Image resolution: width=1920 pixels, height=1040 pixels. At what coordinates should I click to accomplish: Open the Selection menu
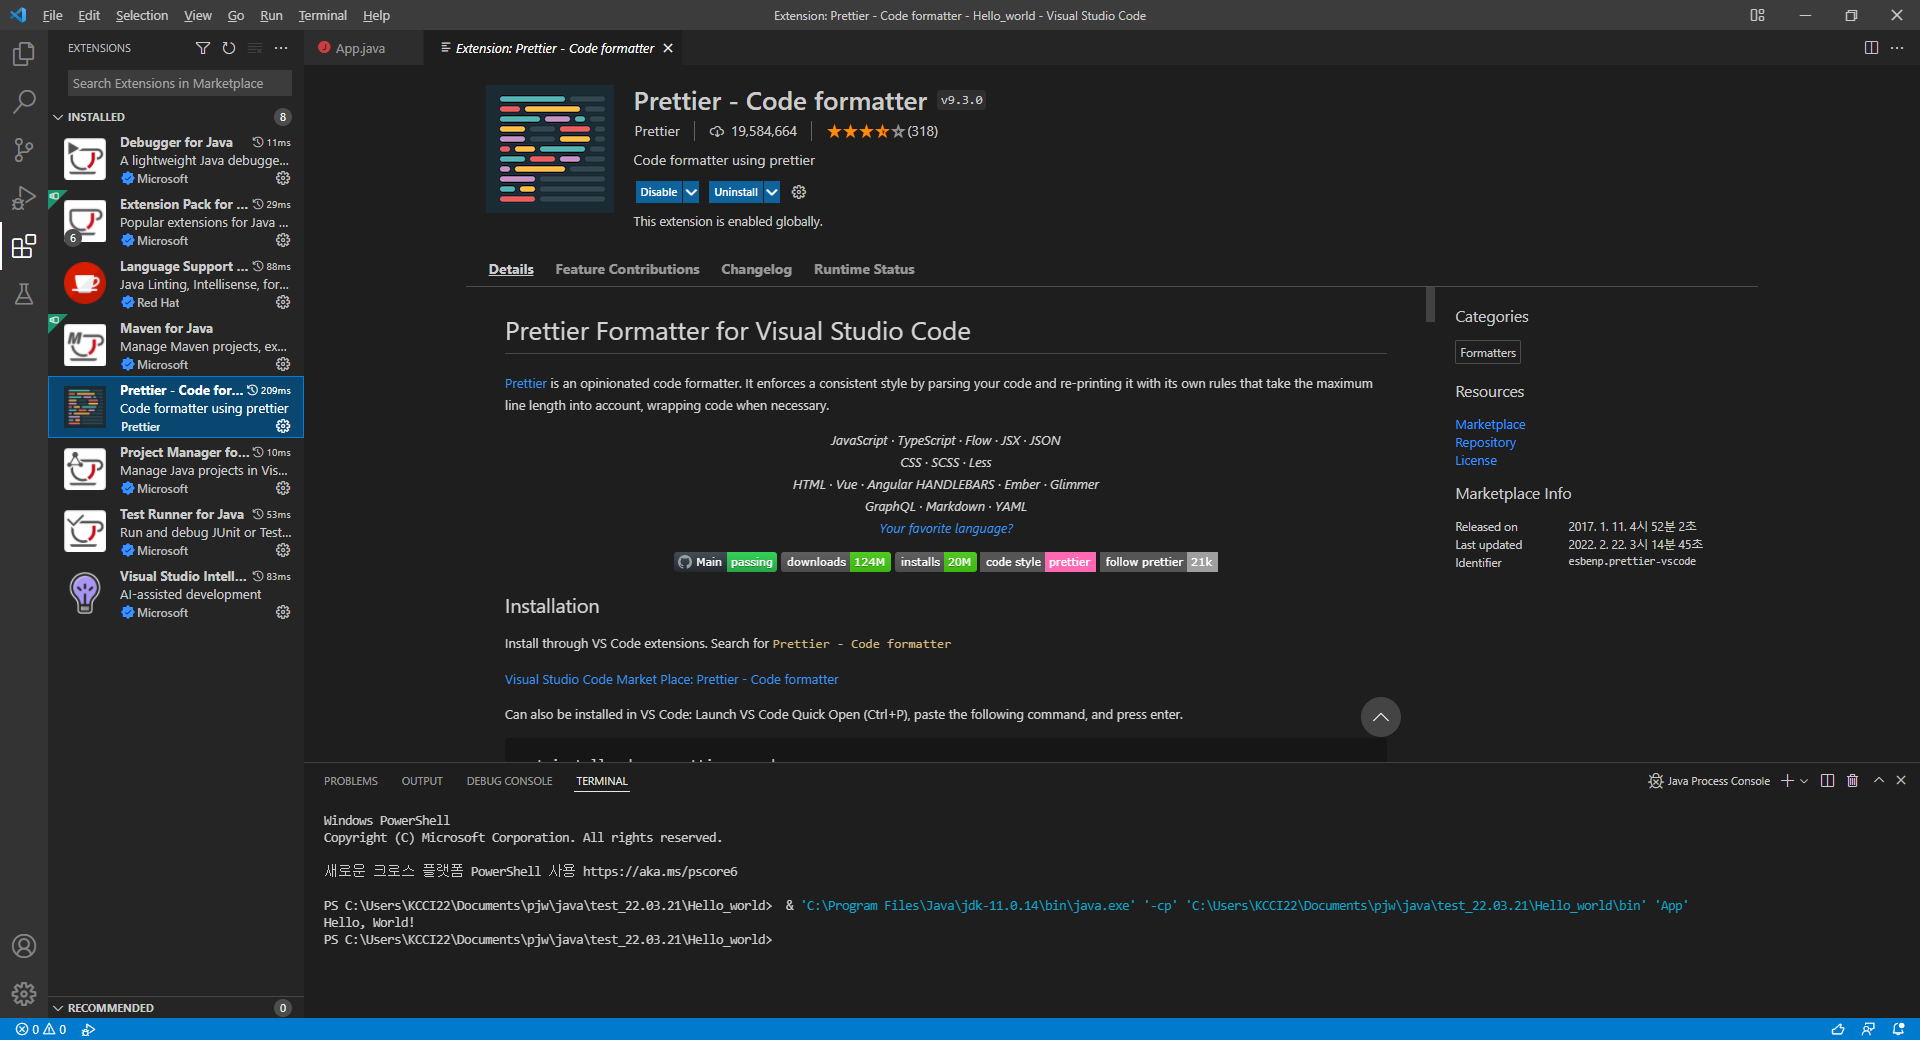pyautogui.click(x=141, y=15)
